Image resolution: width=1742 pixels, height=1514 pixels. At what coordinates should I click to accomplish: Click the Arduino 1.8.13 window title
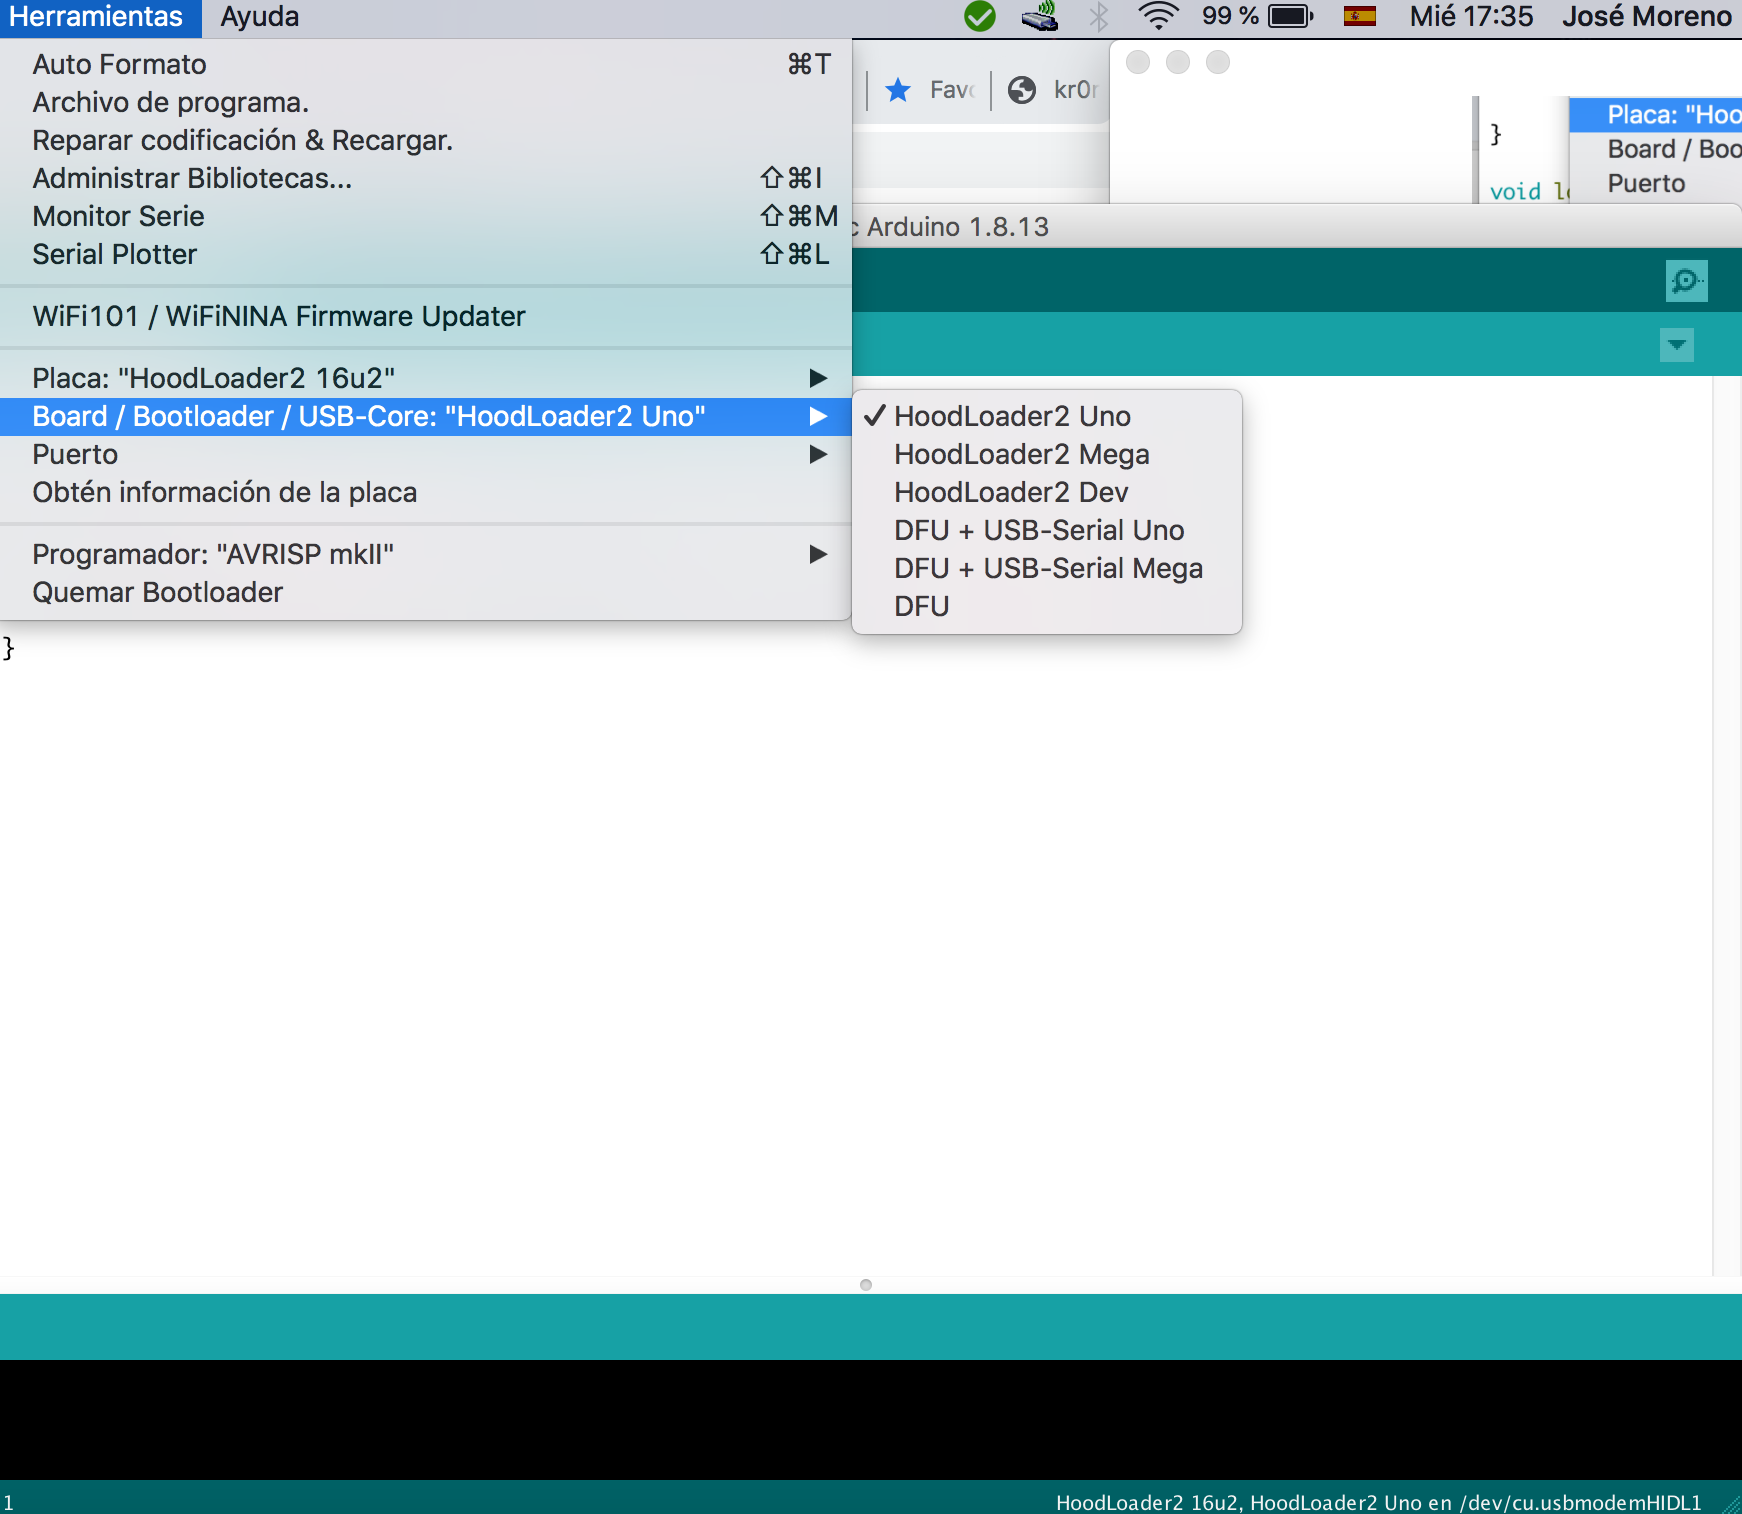[x=958, y=227]
